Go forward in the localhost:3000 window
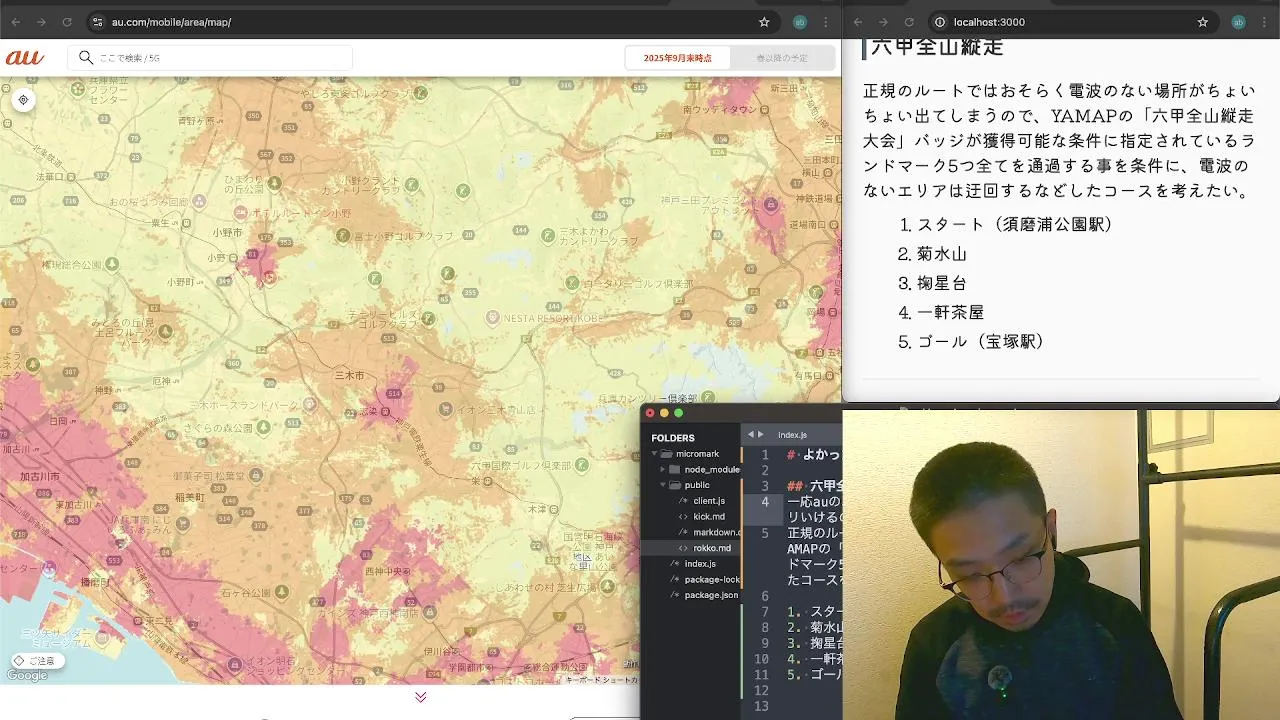The height and width of the screenshot is (720, 1280). pos(883,22)
